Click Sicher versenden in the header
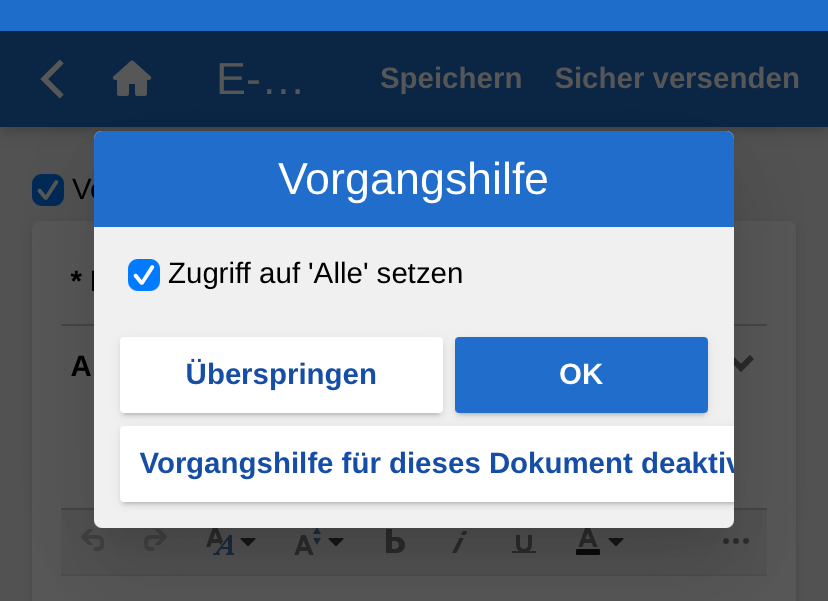Image resolution: width=828 pixels, height=601 pixels. (x=677, y=79)
